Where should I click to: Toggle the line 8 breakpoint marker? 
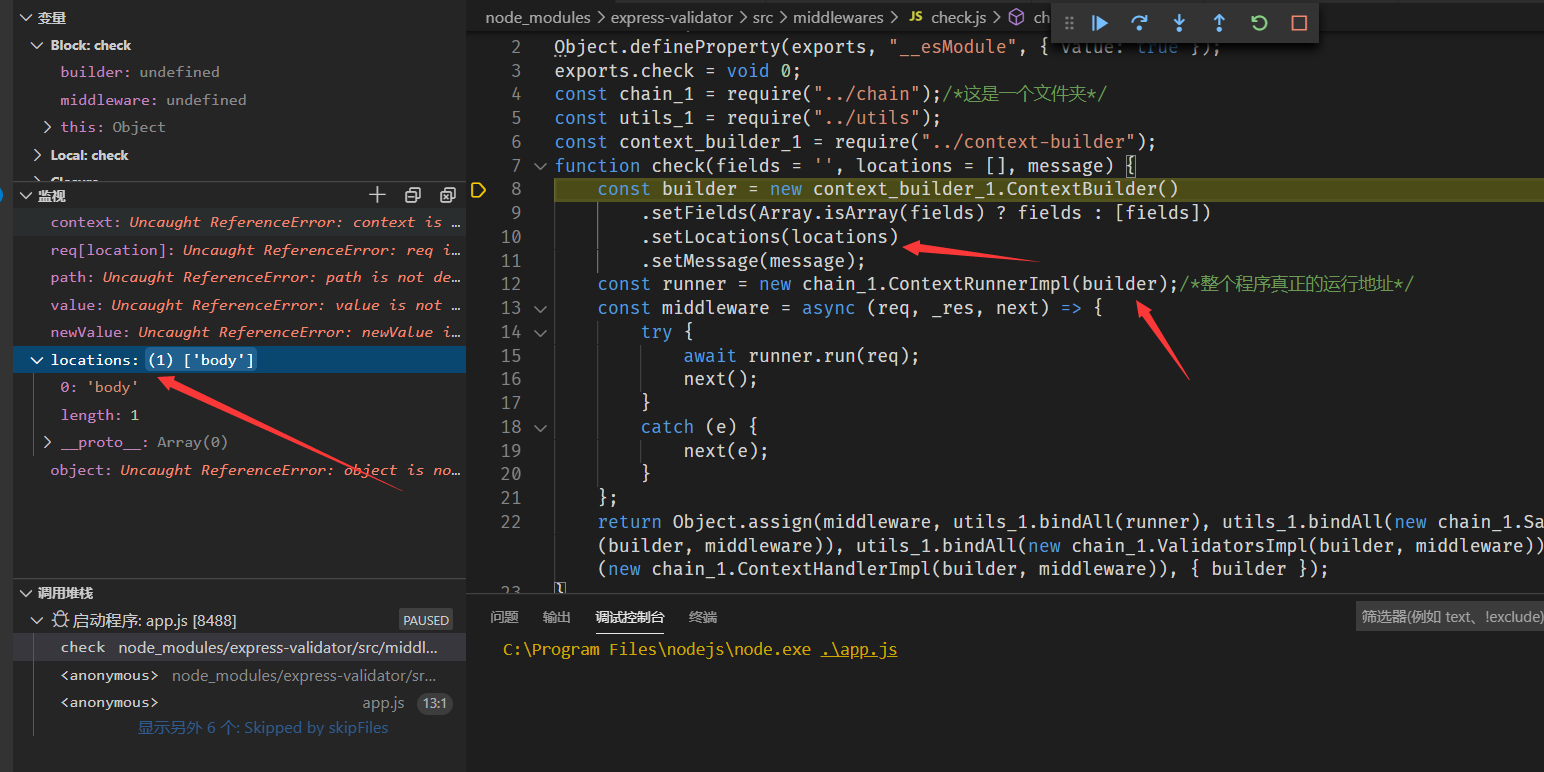coord(478,190)
